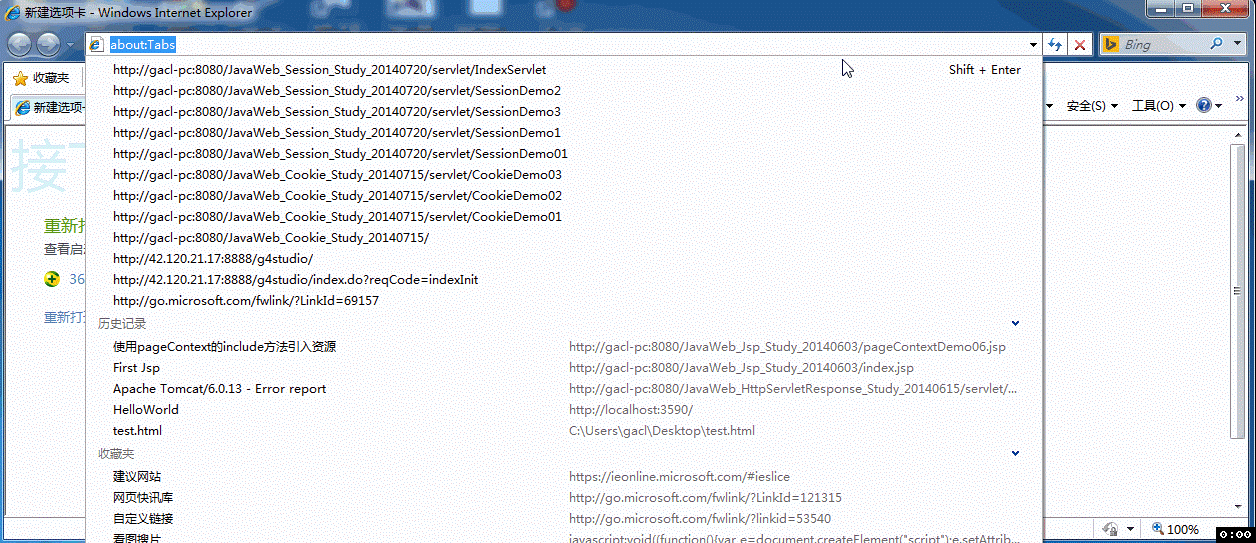The width and height of the screenshot is (1256, 543).
Task: Select the CookieDemo03 URL suggestion
Action: (564, 175)
